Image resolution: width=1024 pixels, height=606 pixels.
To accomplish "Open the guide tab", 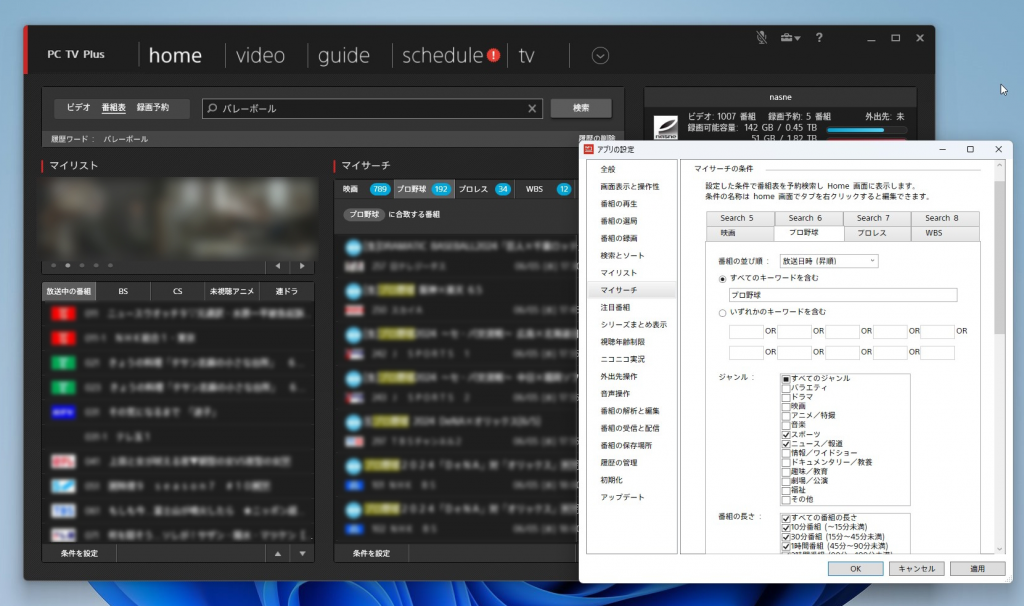I will (x=344, y=56).
